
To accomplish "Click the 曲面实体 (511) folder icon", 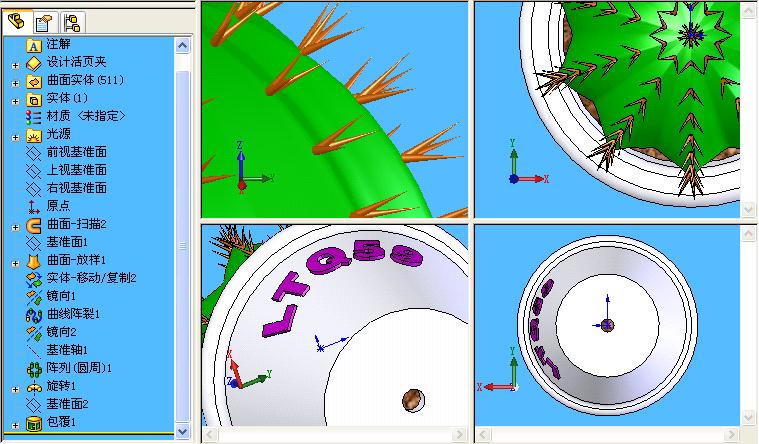I will (x=33, y=81).
